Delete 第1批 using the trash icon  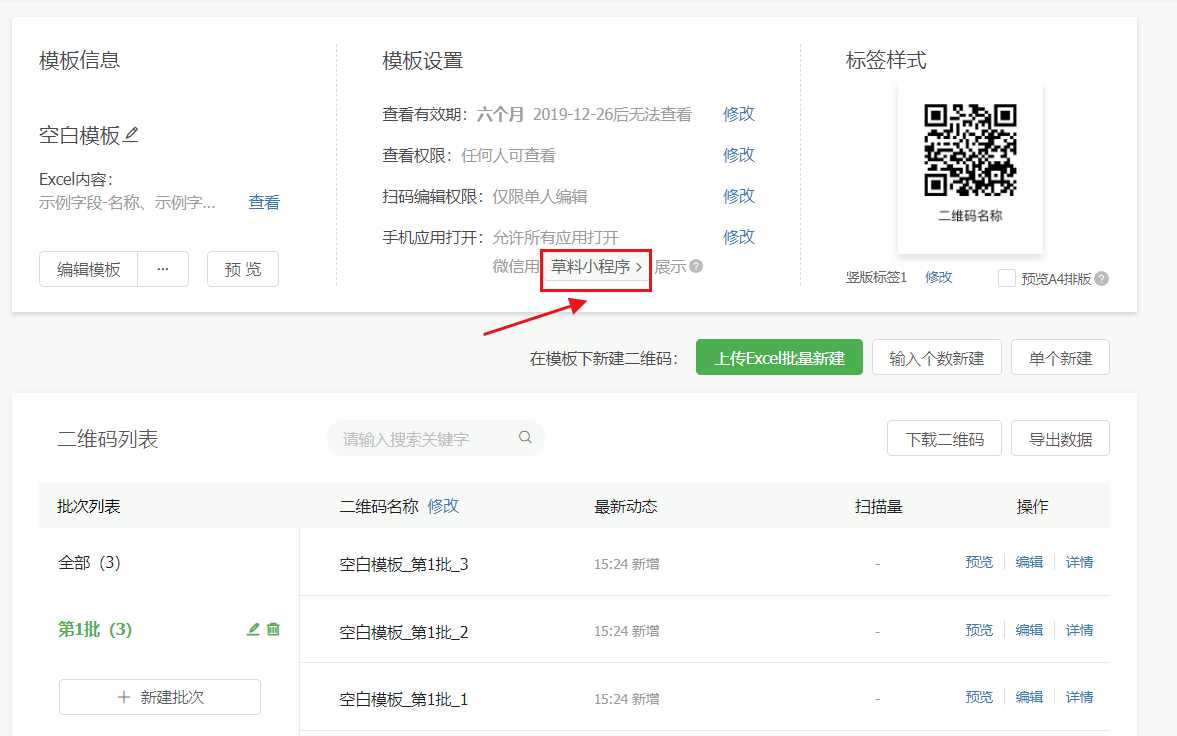[273, 629]
